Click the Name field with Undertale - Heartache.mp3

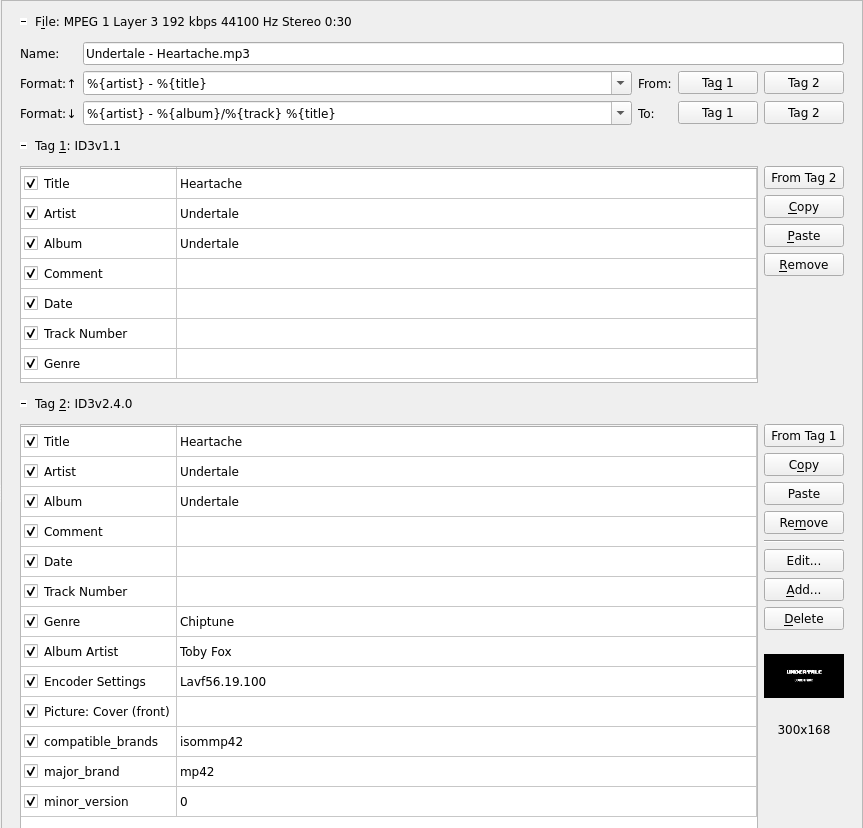coord(463,53)
